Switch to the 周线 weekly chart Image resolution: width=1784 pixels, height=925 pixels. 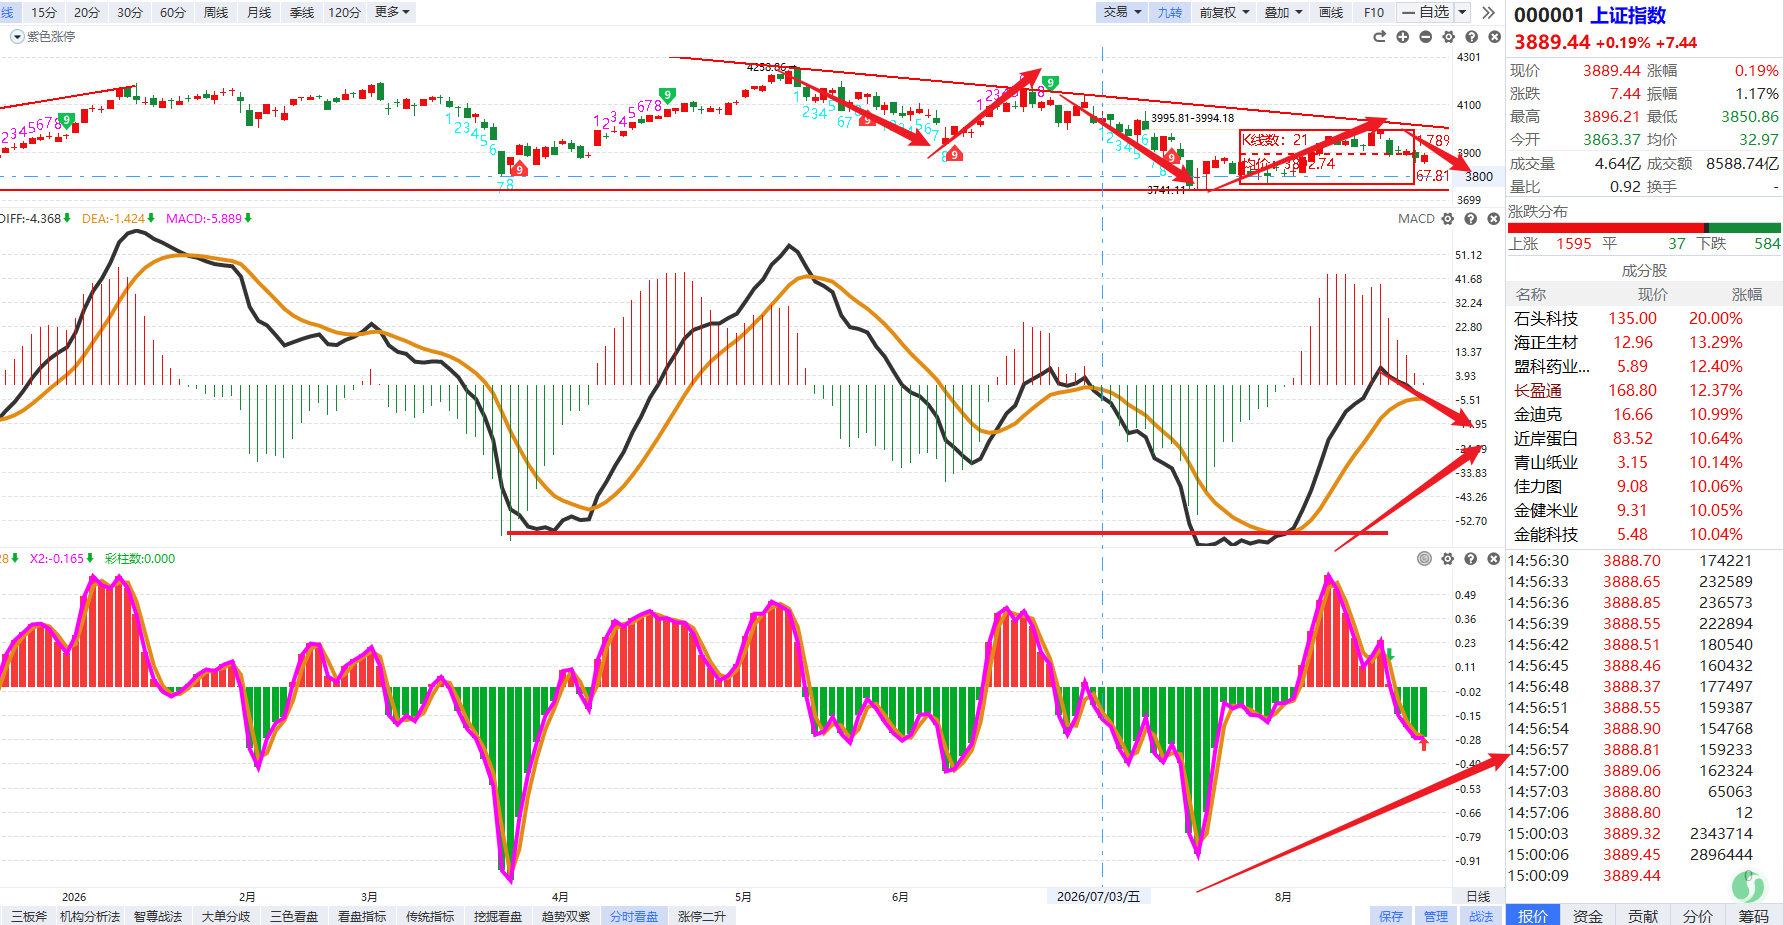coord(216,12)
